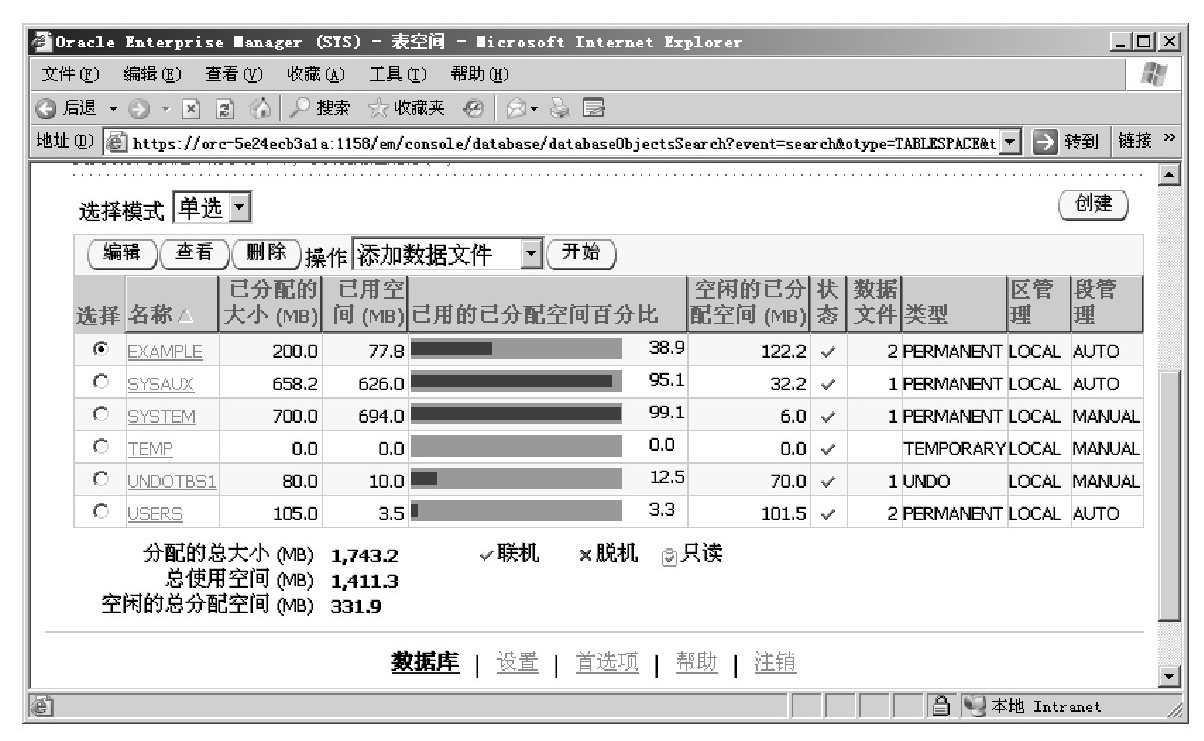Image resolution: width=1204 pixels, height=741 pixels.
Task: Click the vertical scrollbar up arrow
Action: 1168,175
